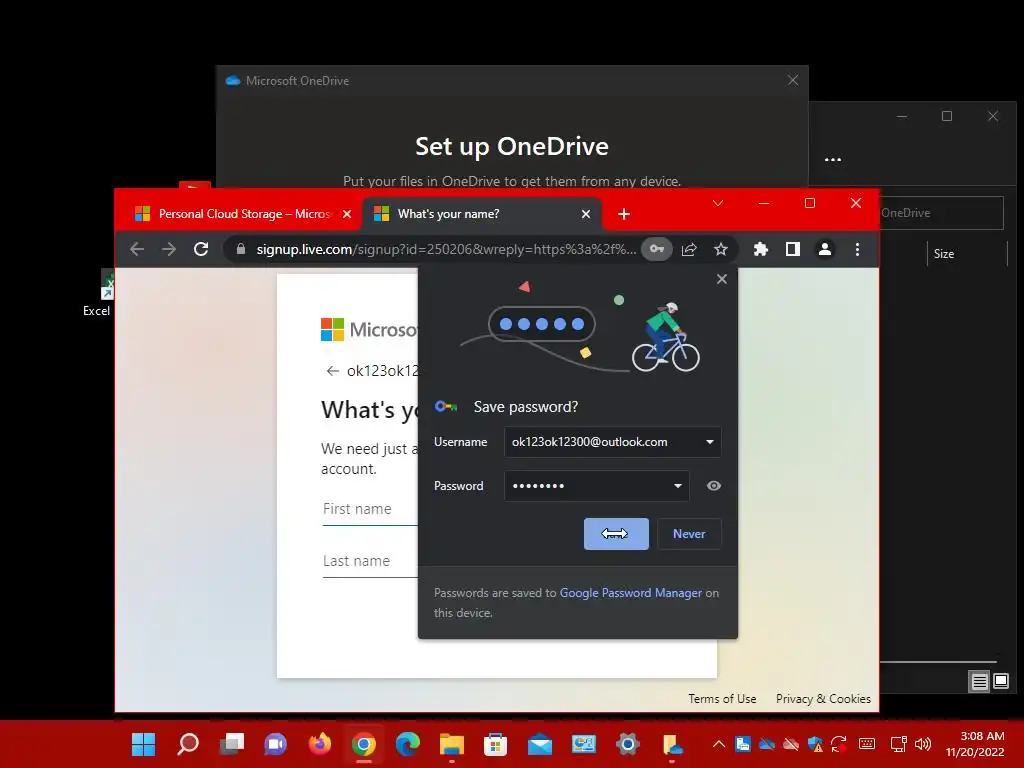
Task: Open a new tab with the plus button
Action: (x=624, y=214)
